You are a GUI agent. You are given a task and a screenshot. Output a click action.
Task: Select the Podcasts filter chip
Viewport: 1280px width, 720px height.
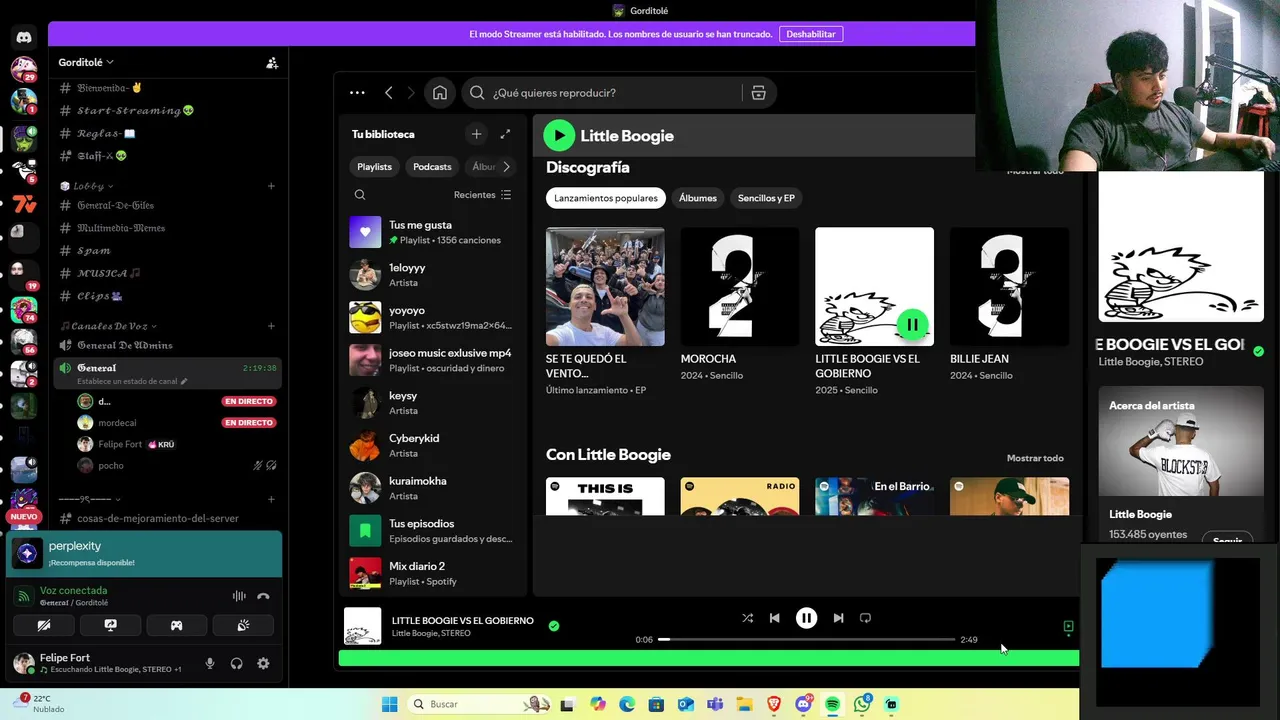coord(432,167)
